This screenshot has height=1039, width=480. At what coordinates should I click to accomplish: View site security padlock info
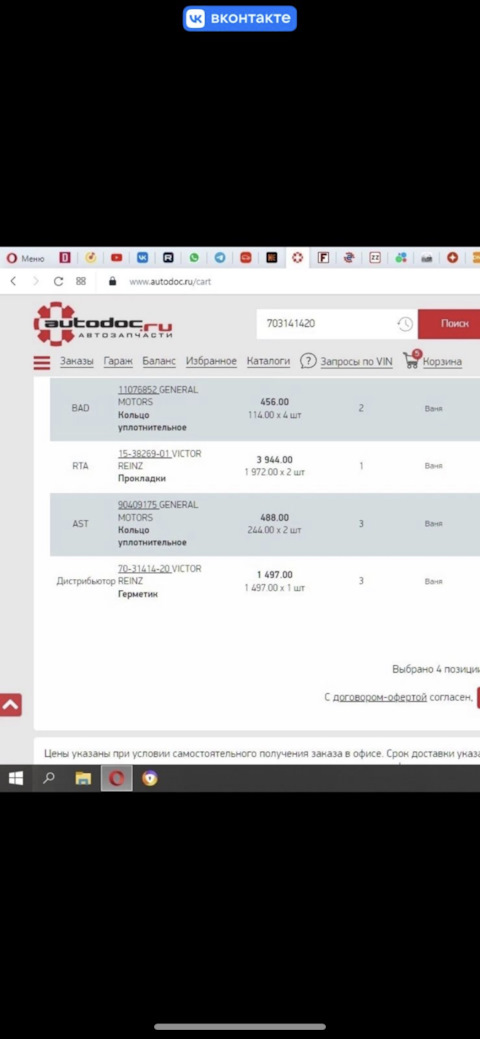pos(113,281)
